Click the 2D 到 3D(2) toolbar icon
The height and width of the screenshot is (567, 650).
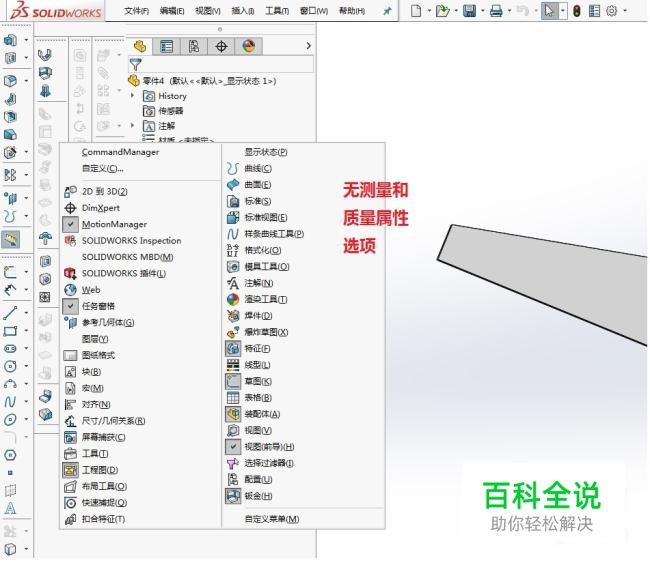click(70, 191)
